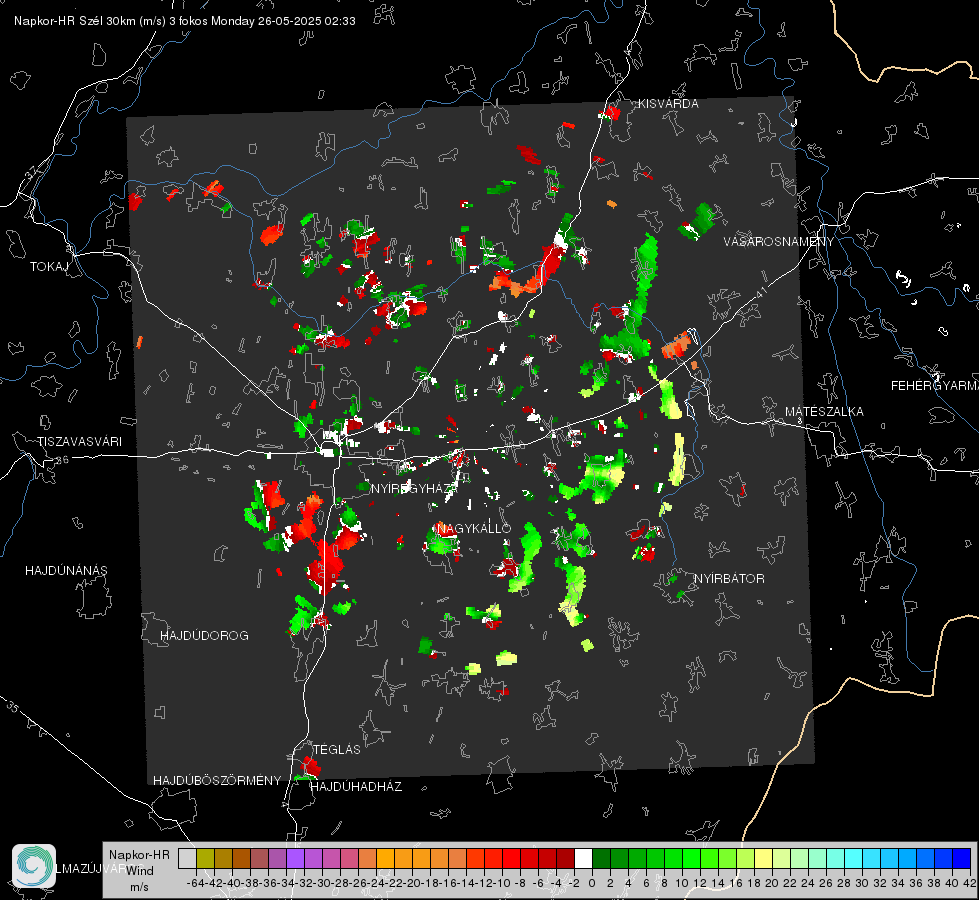Click the NAGYKÁLLÓ town label

click(474, 528)
